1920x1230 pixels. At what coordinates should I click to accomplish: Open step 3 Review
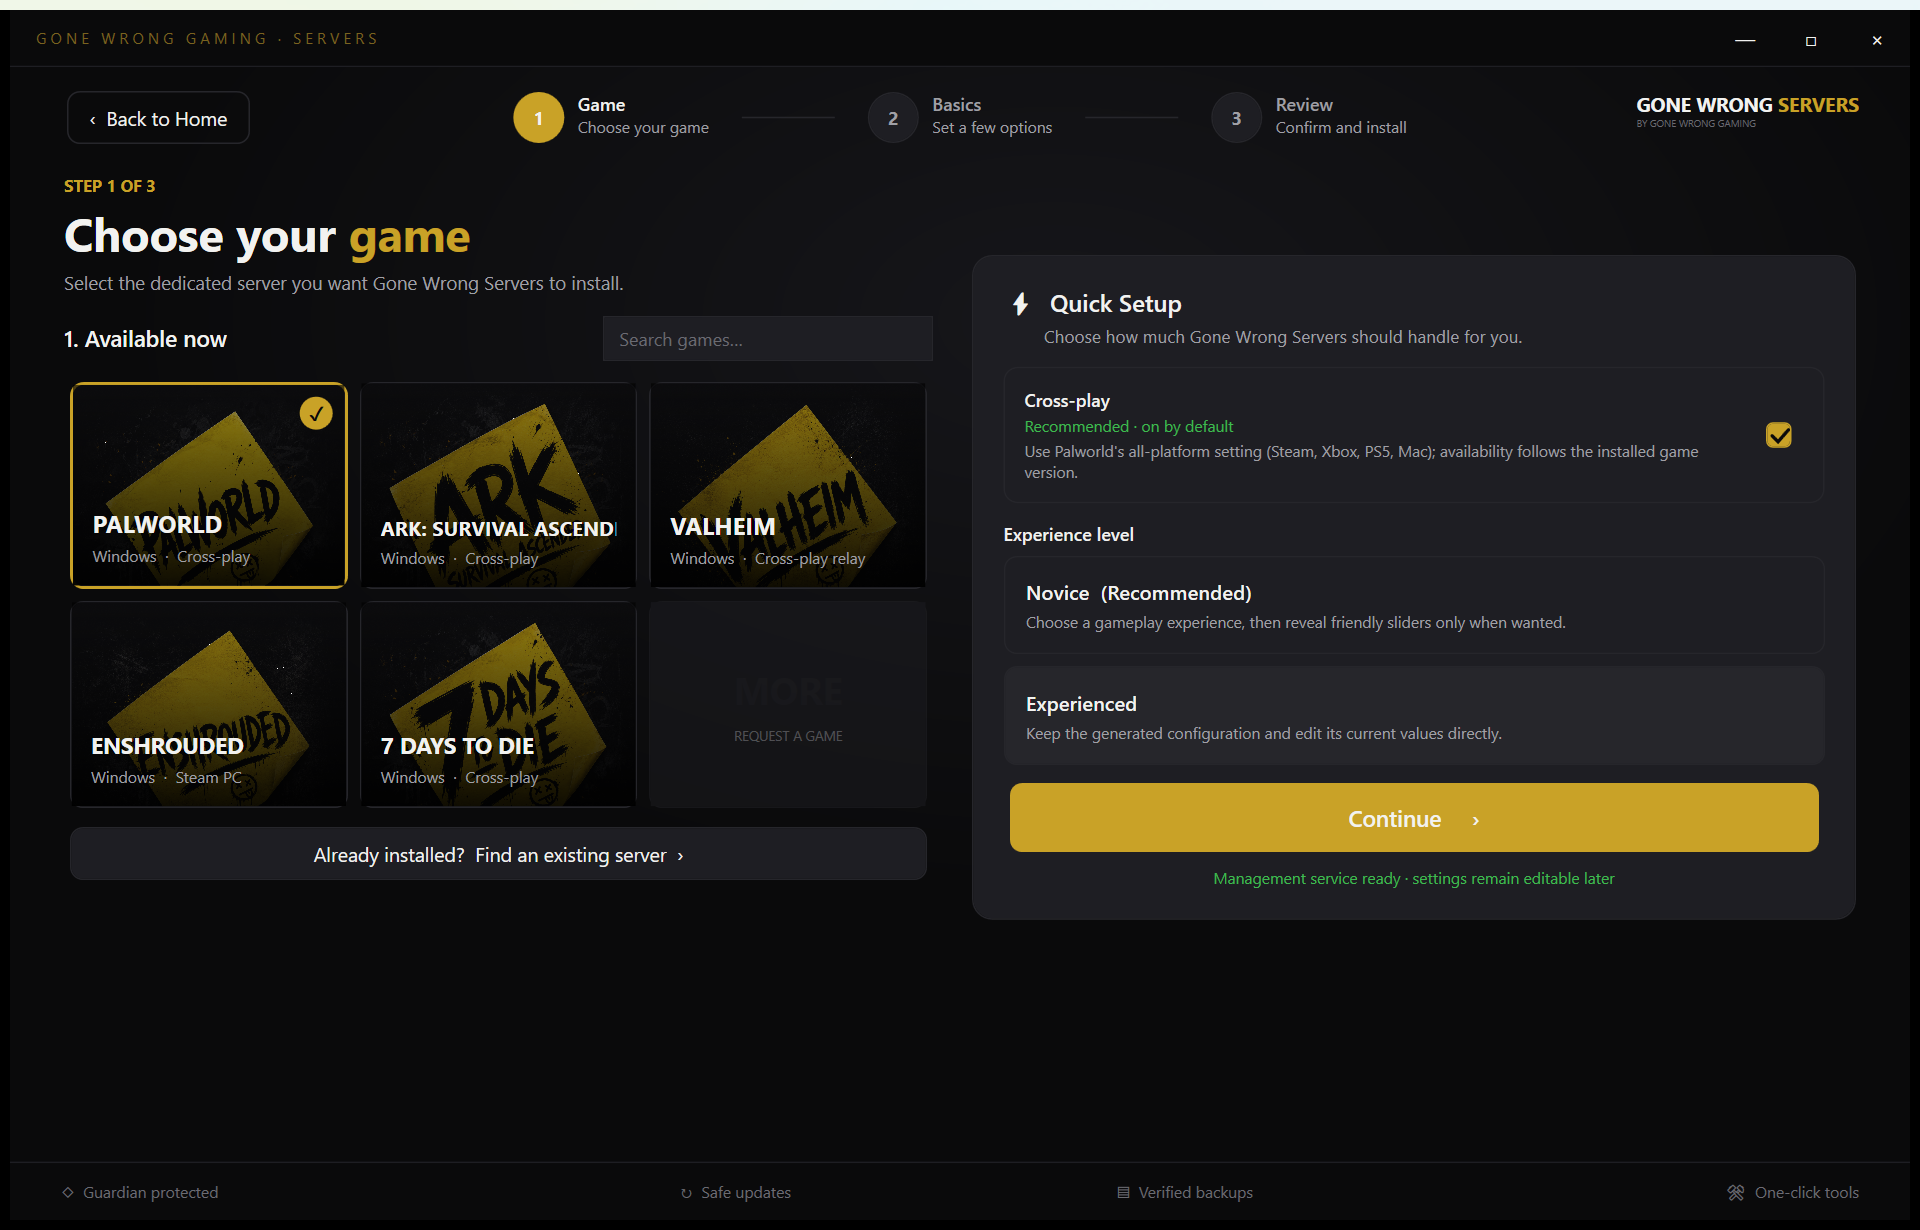(1236, 118)
